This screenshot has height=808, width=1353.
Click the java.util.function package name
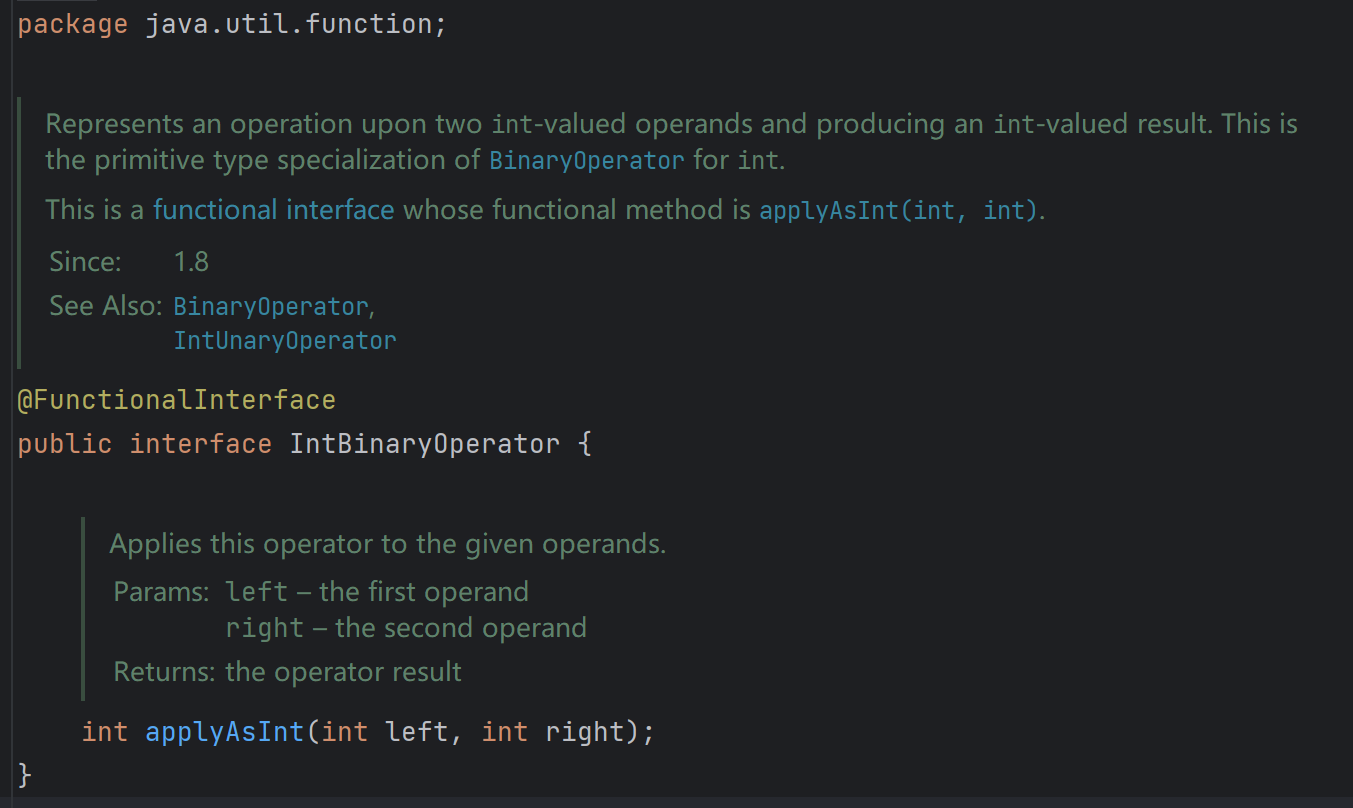[290, 25]
